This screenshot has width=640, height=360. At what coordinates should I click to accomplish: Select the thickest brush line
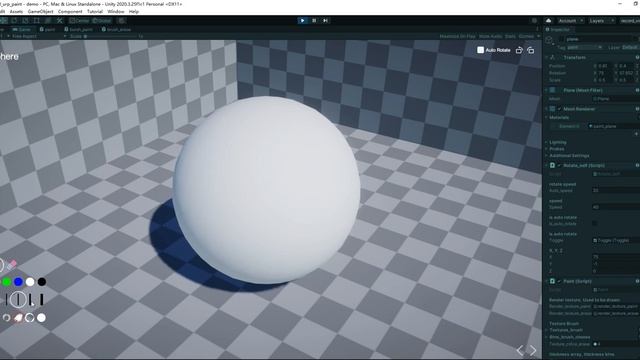(42, 300)
